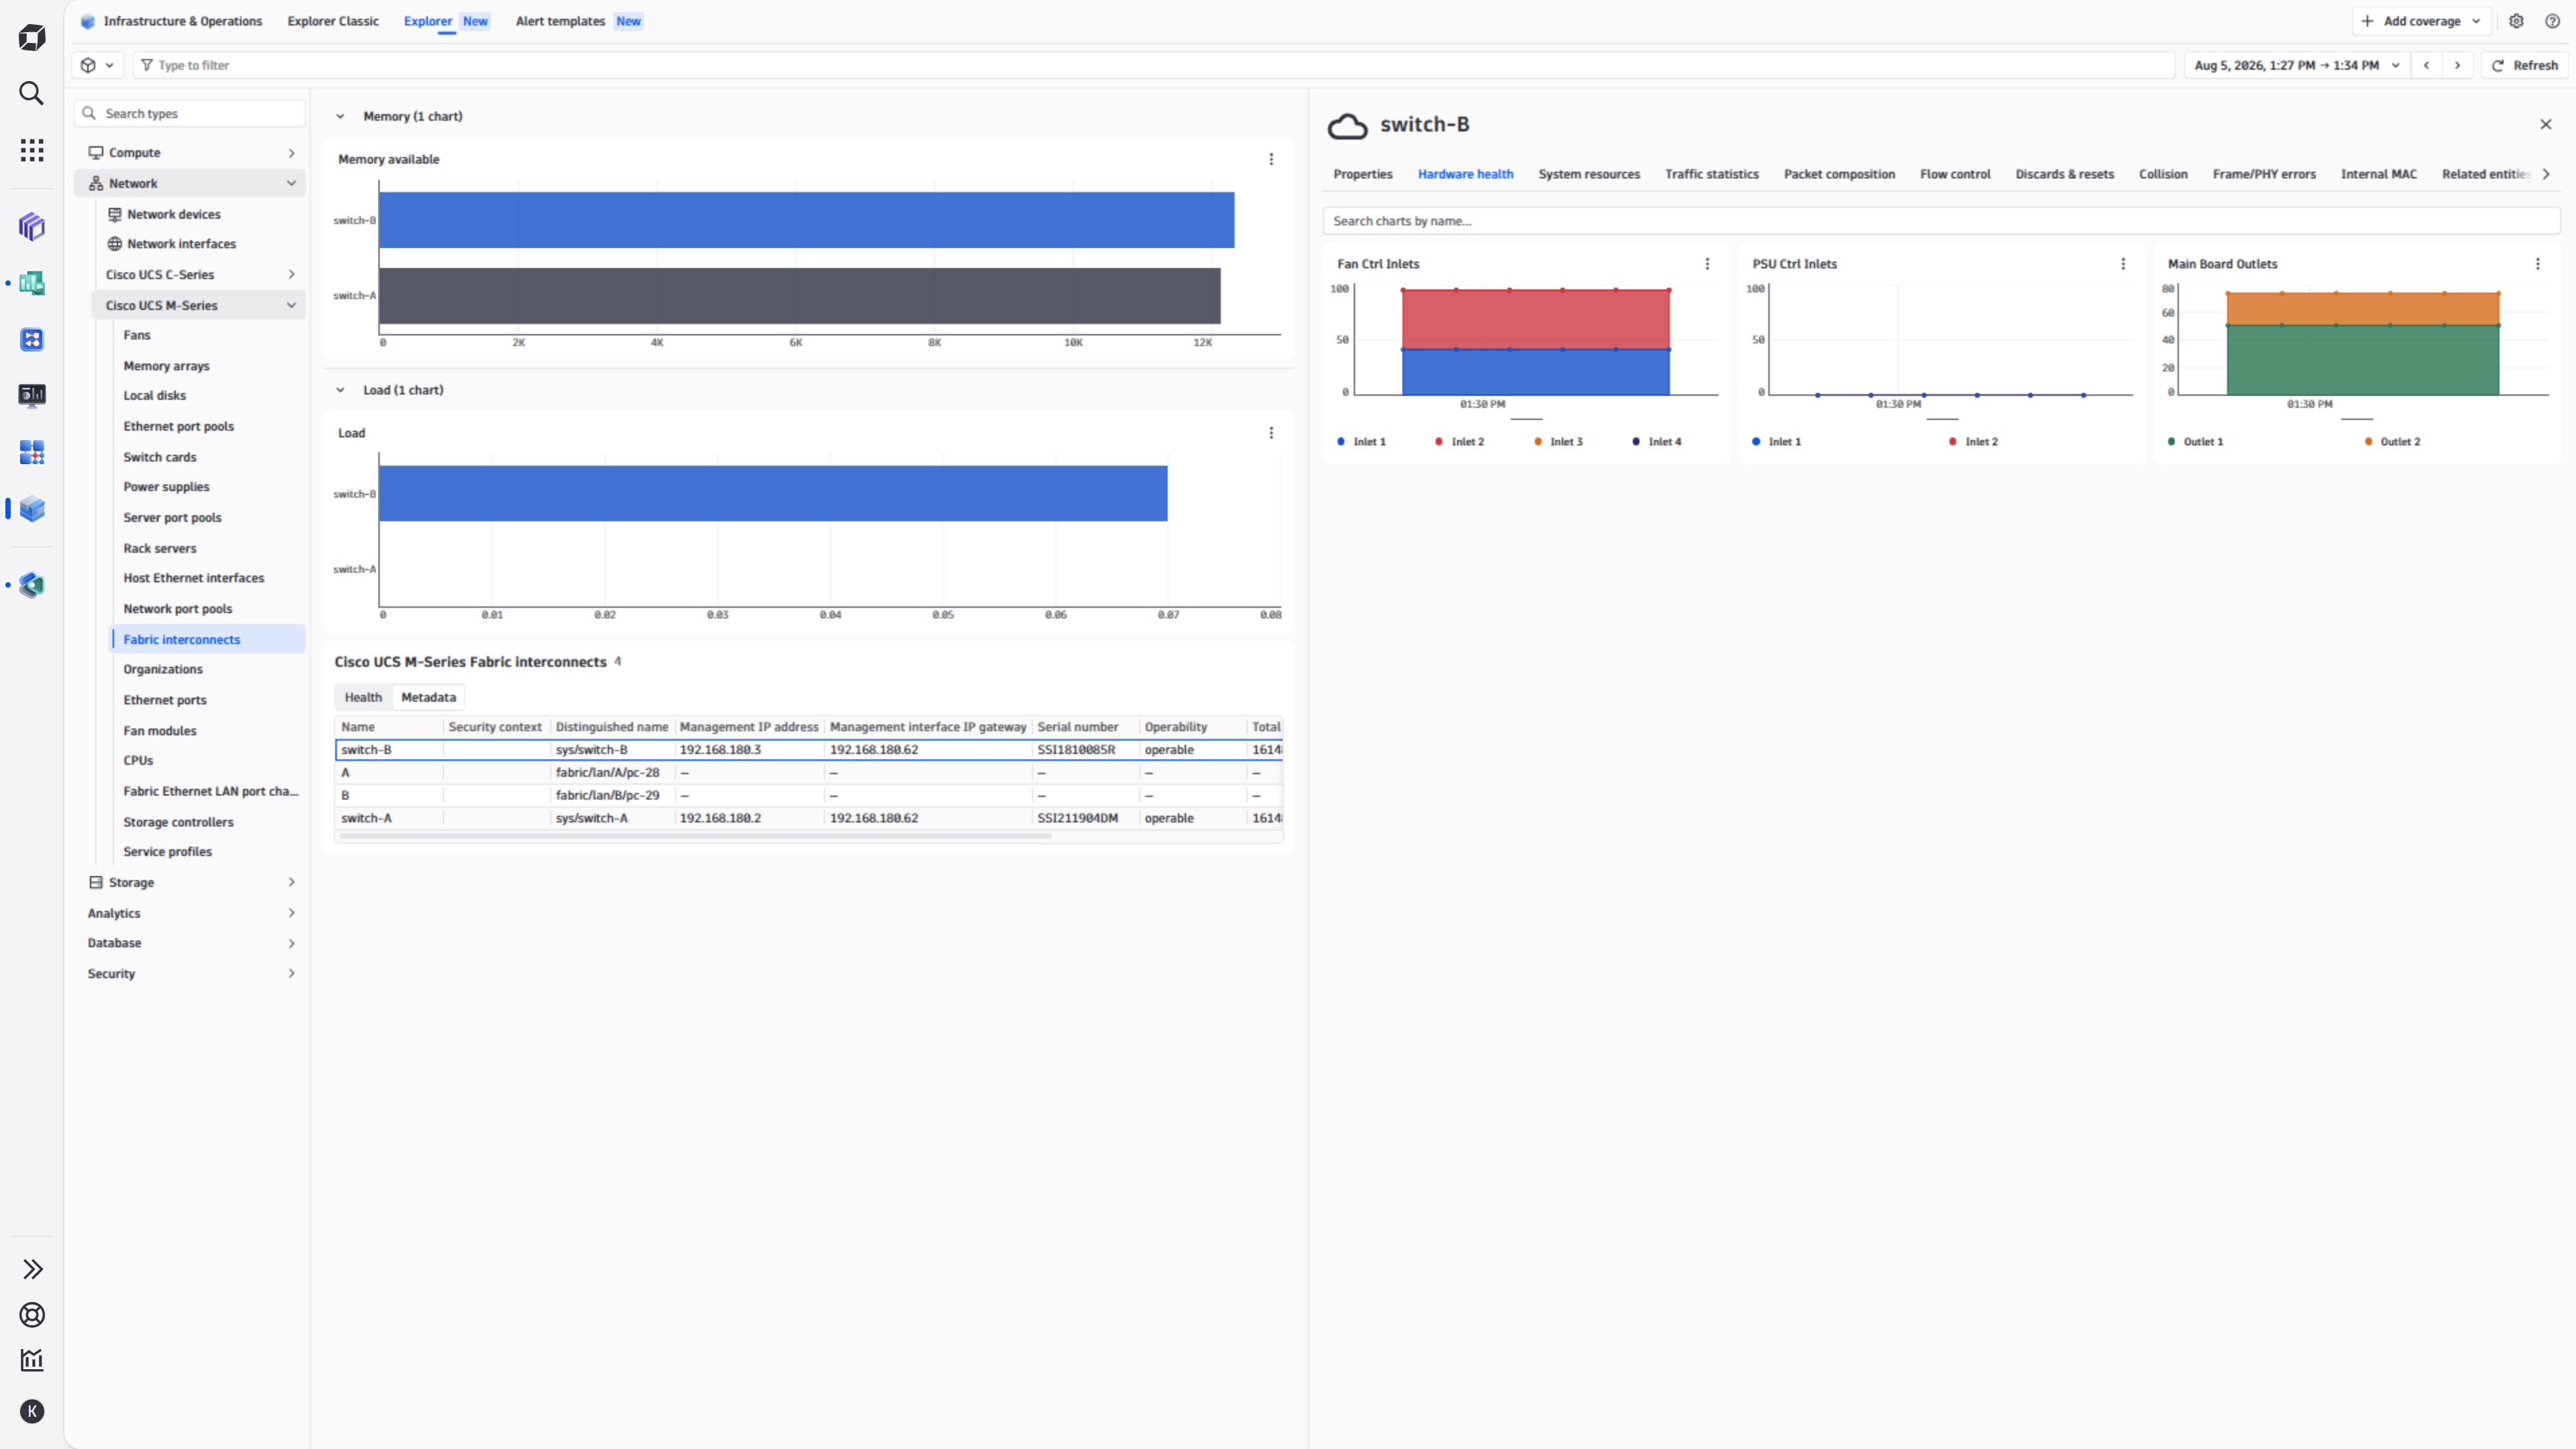The width and height of the screenshot is (2576, 1449).
Task: Open Load chart options menu
Action: coord(1271,433)
